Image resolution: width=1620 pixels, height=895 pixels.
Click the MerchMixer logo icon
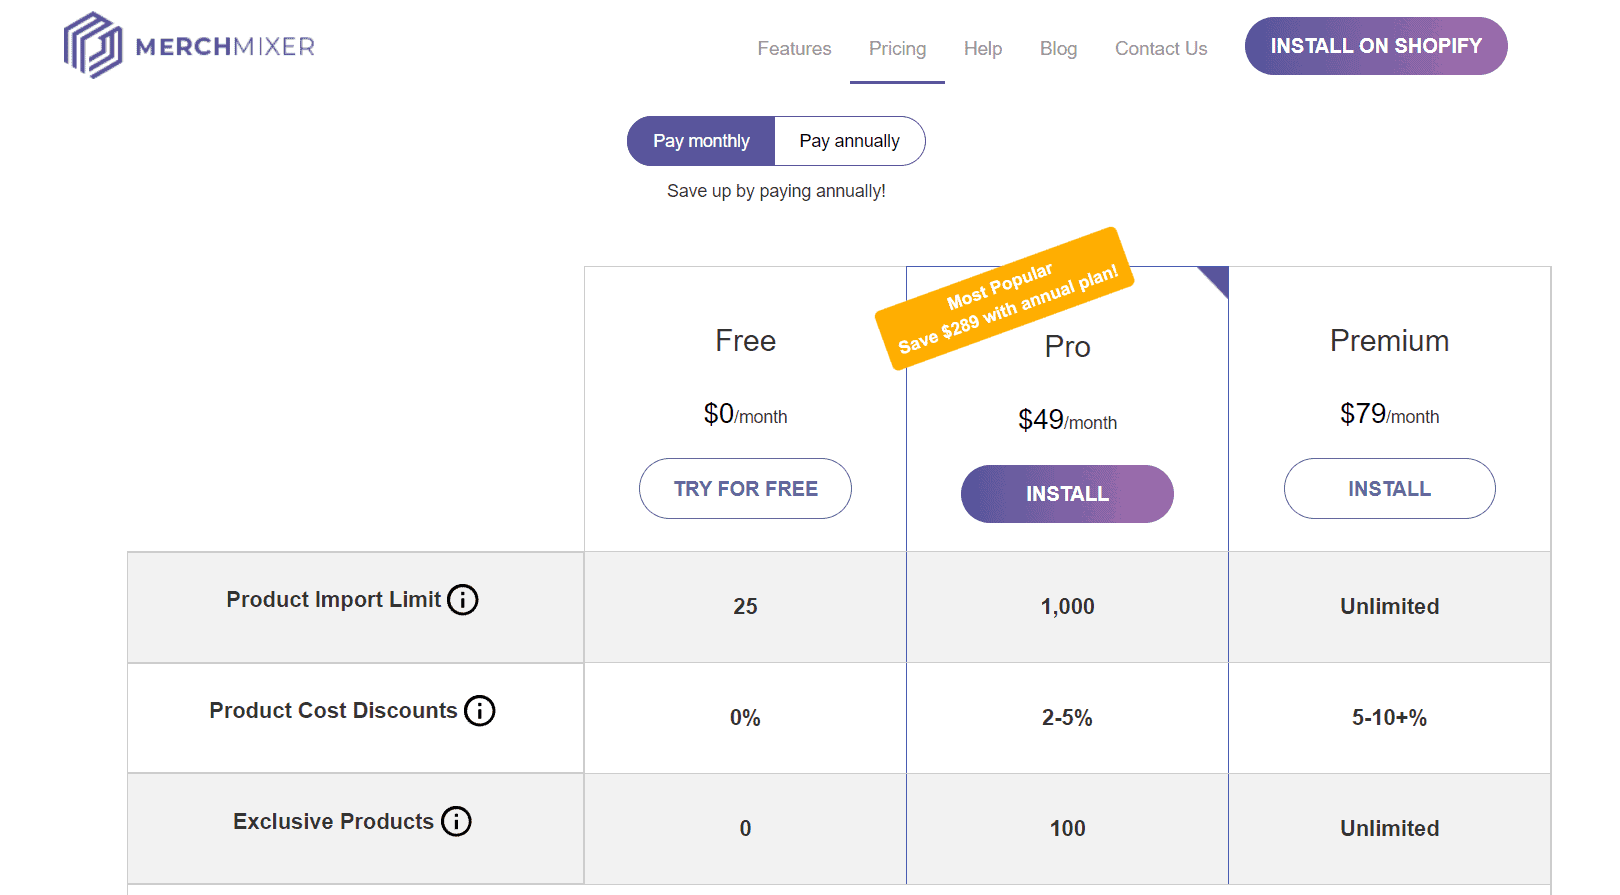92,45
